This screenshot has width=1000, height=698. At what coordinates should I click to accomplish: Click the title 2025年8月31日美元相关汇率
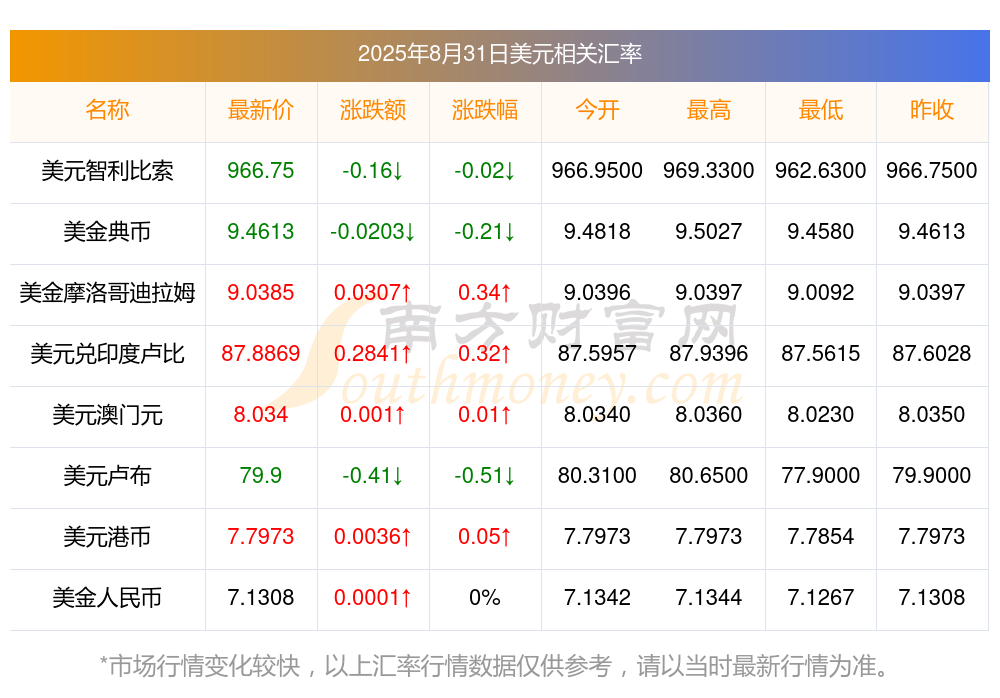click(x=499, y=54)
